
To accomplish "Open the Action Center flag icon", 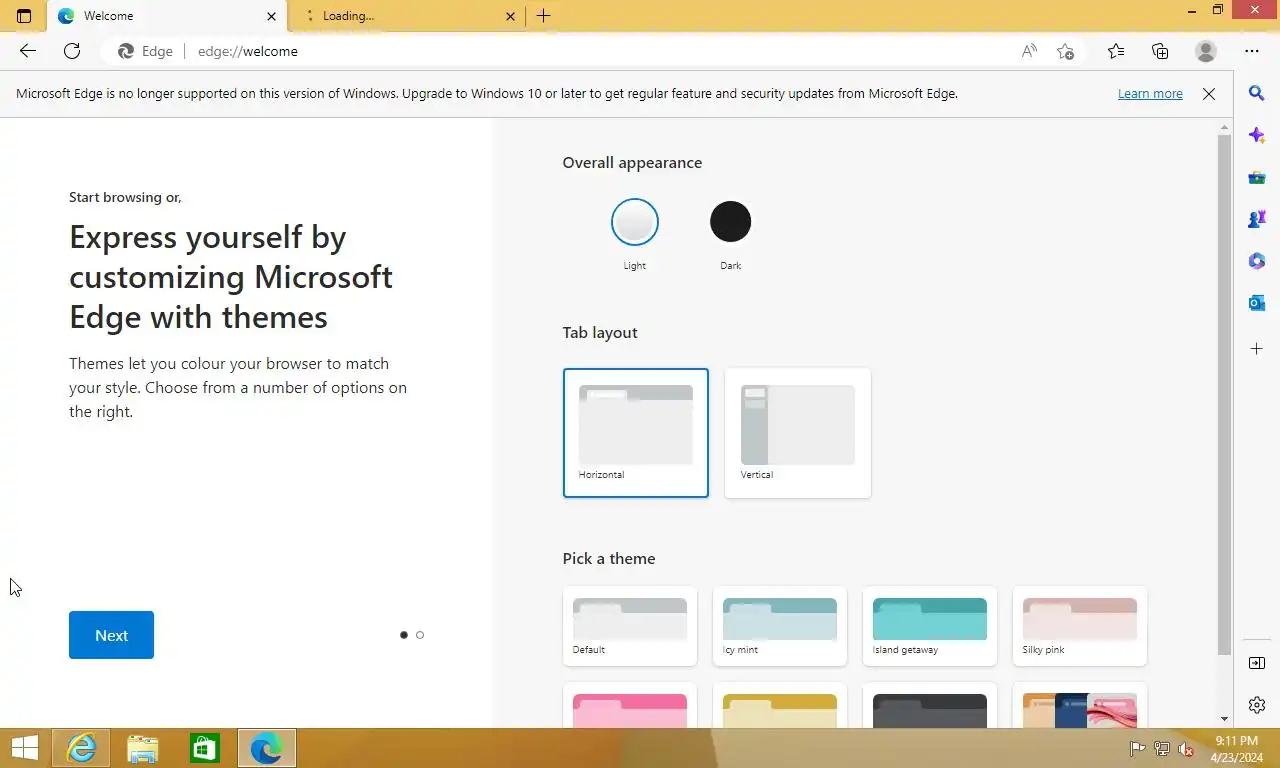I will click(x=1137, y=749).
